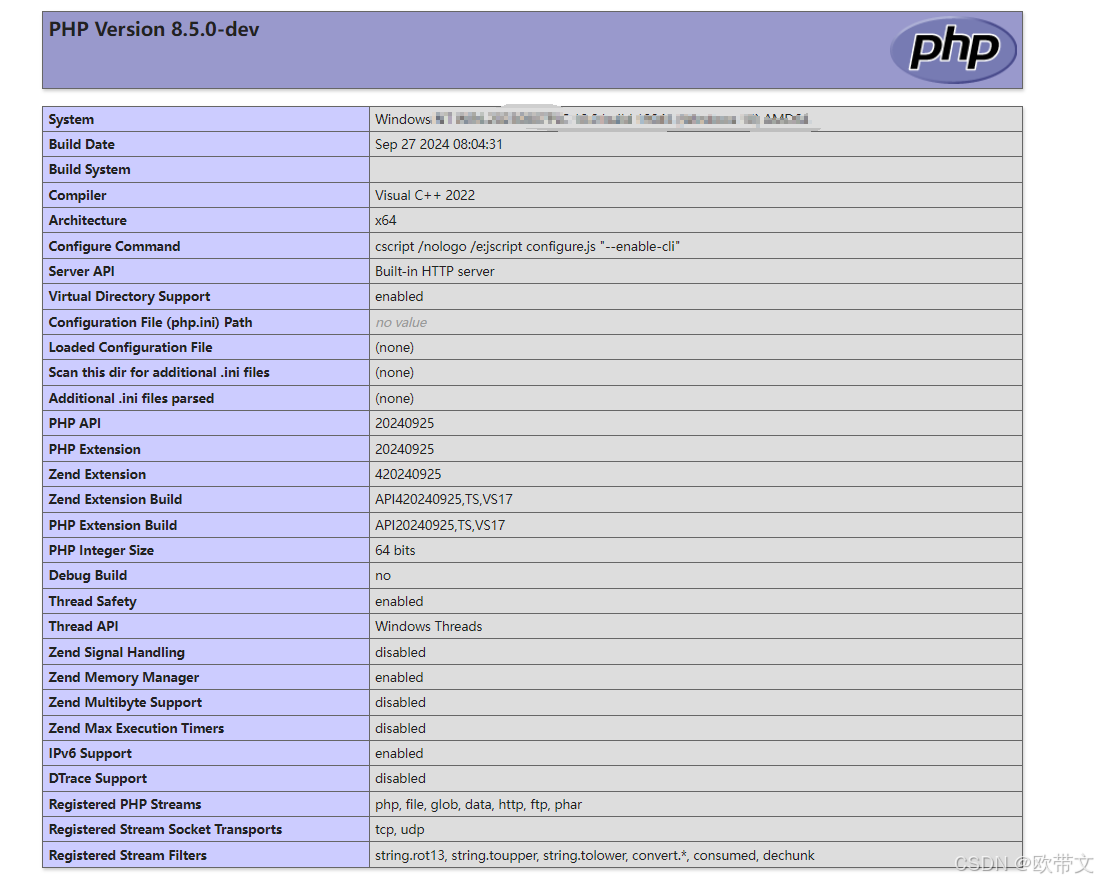Click PHP Integer Size label

coord(101,550)
